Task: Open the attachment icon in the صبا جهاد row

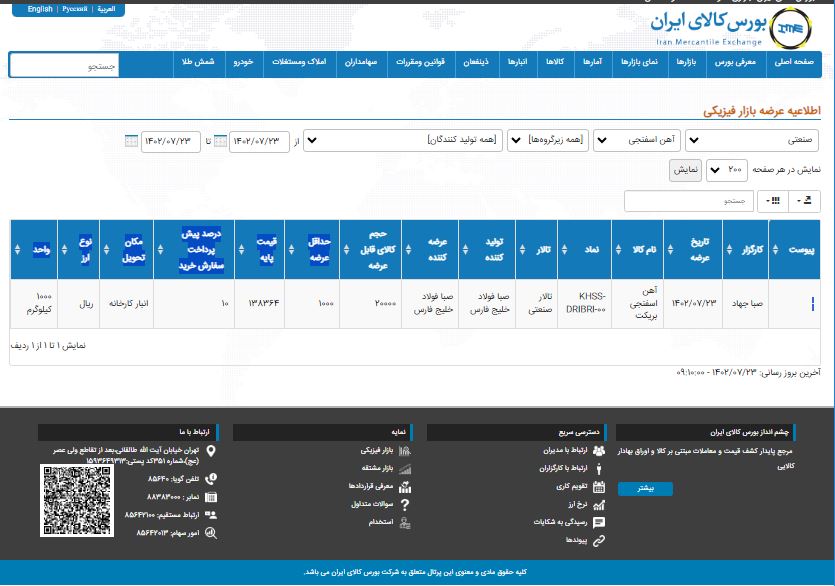Action: [813, 304]
